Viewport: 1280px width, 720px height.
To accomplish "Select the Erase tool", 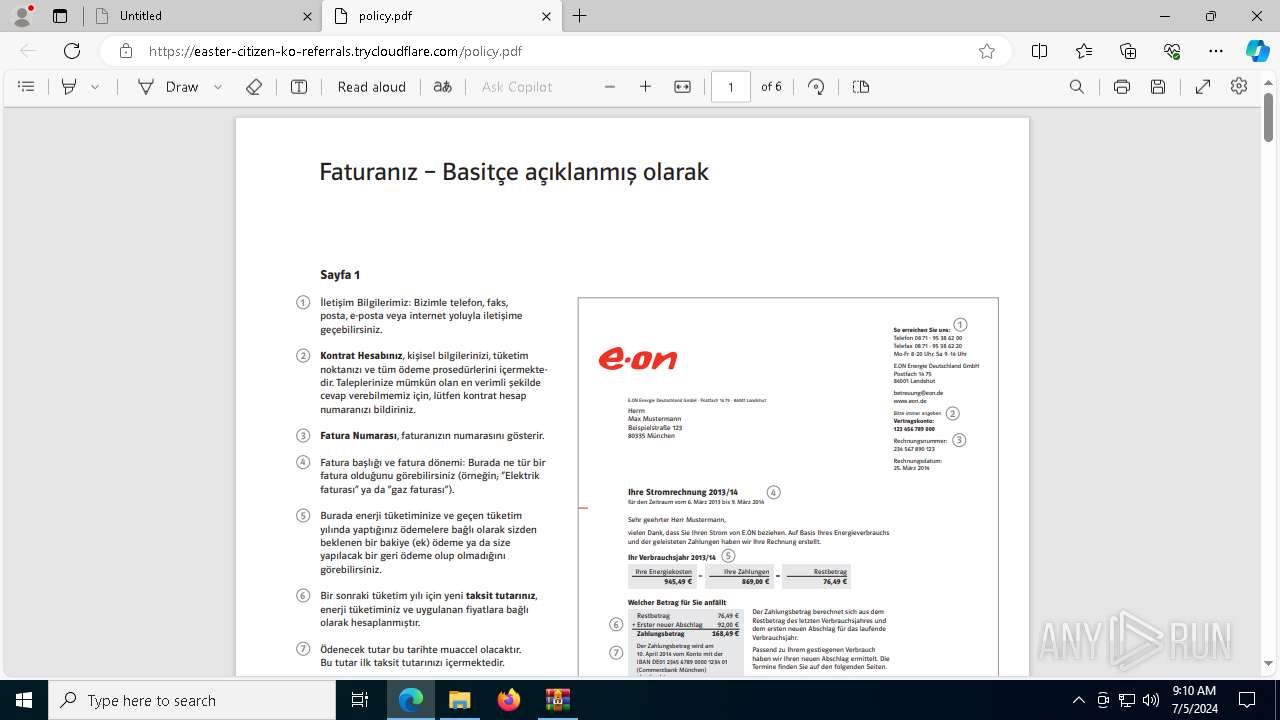I will tap(254, 87).
